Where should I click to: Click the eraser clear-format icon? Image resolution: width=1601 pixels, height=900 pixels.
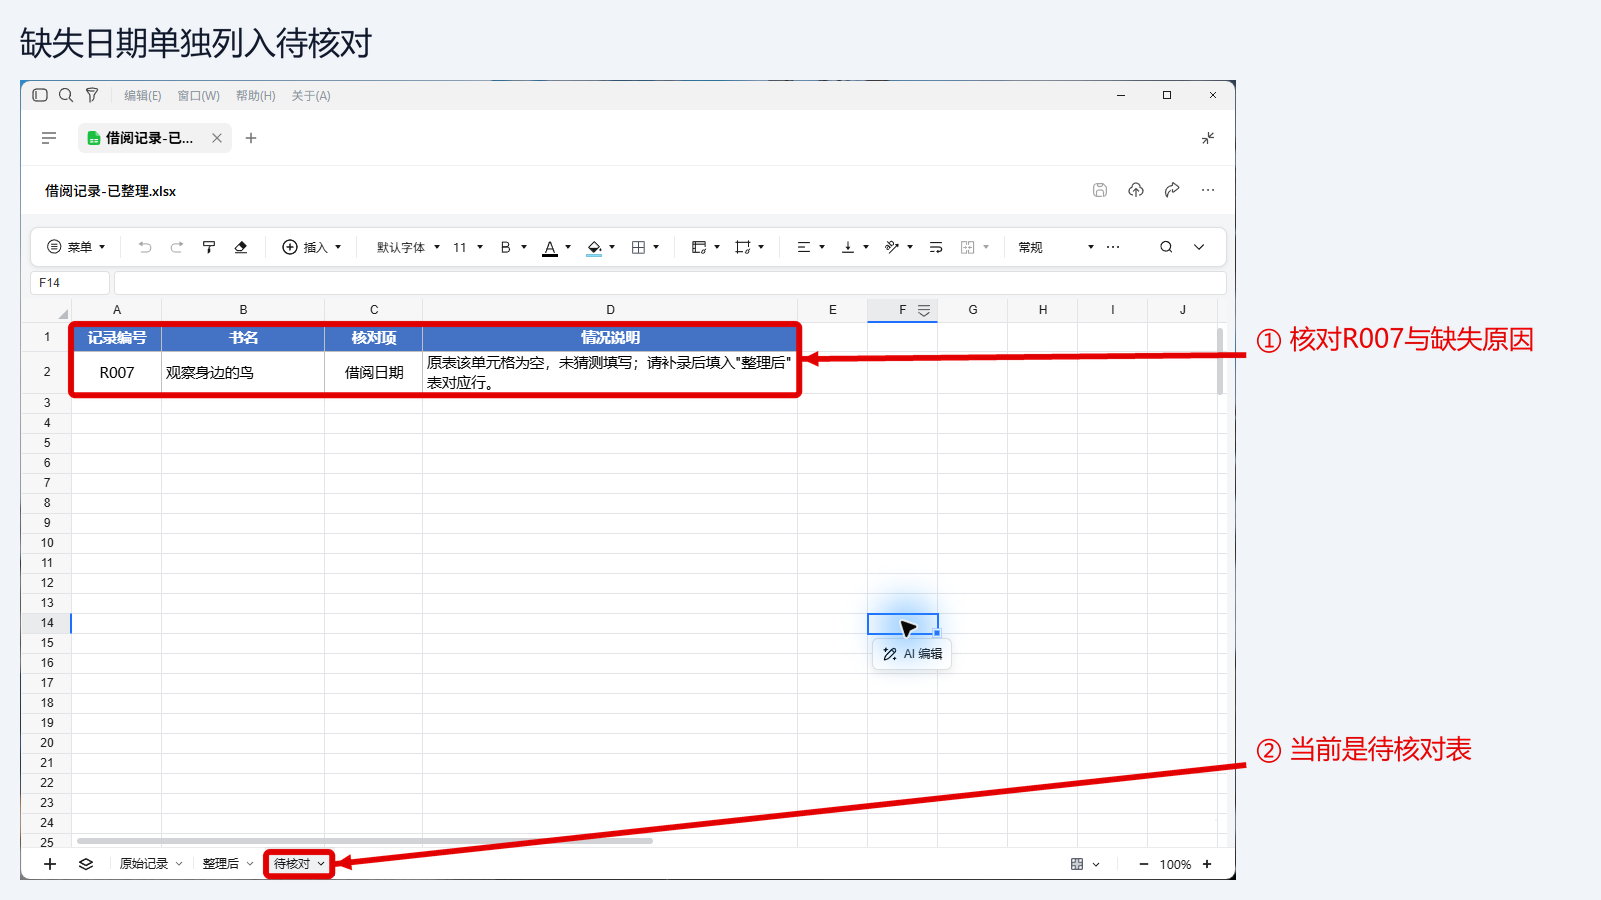tap(241, 247)
